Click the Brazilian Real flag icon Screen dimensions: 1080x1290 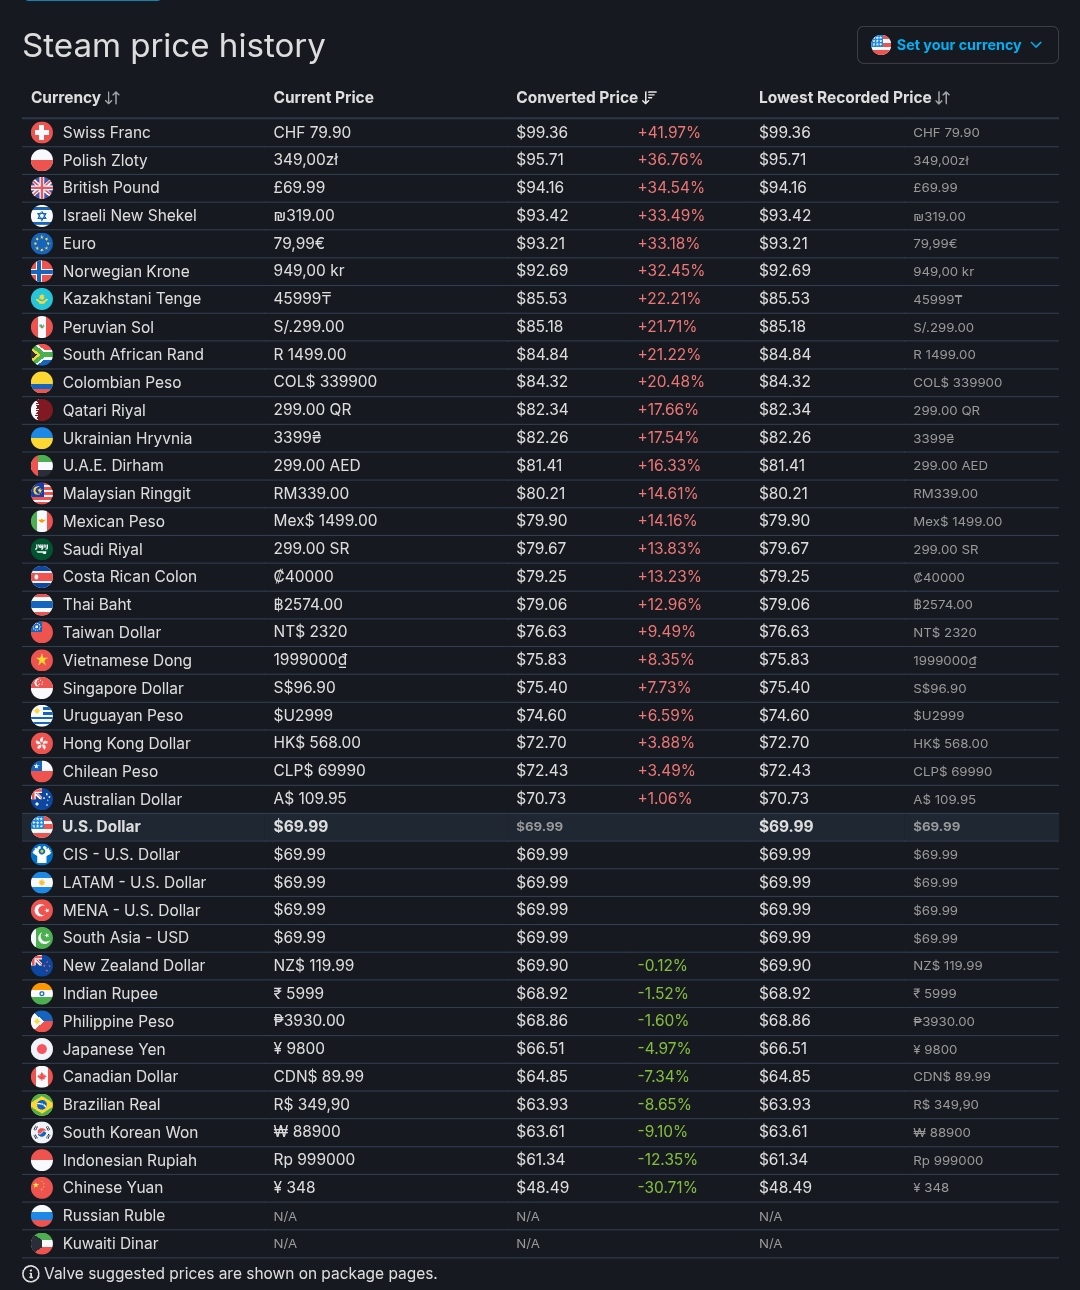pos(42,1105)
